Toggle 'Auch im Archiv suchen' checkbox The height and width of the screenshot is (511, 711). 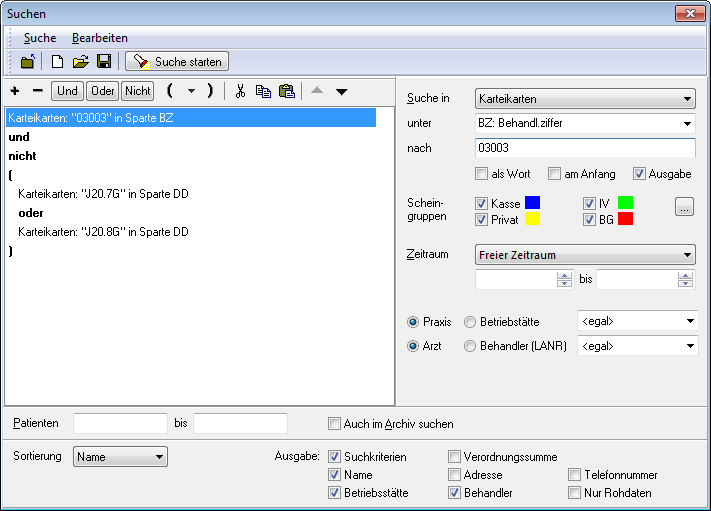pos(336,424)
